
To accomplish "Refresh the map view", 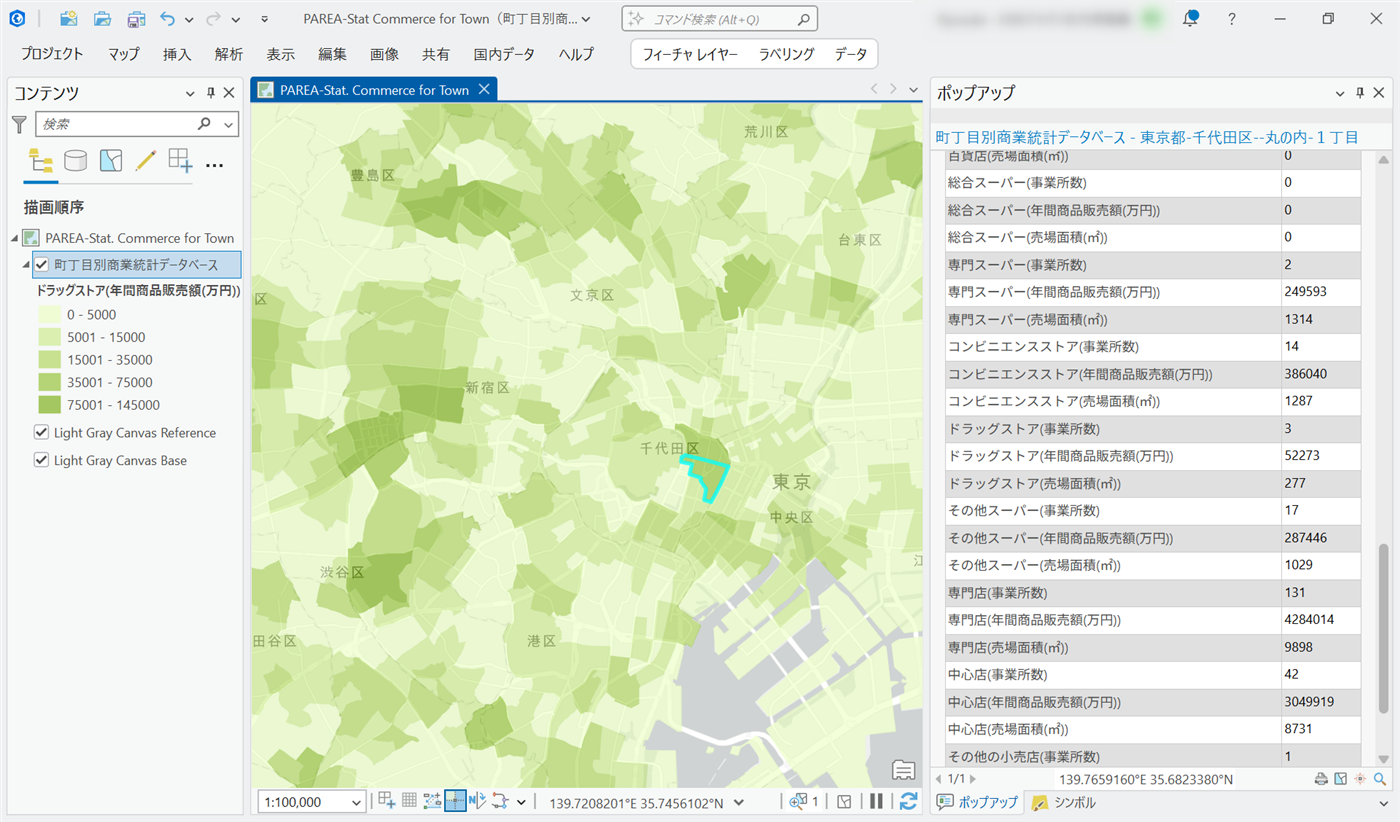I will [x=908, y=801].
